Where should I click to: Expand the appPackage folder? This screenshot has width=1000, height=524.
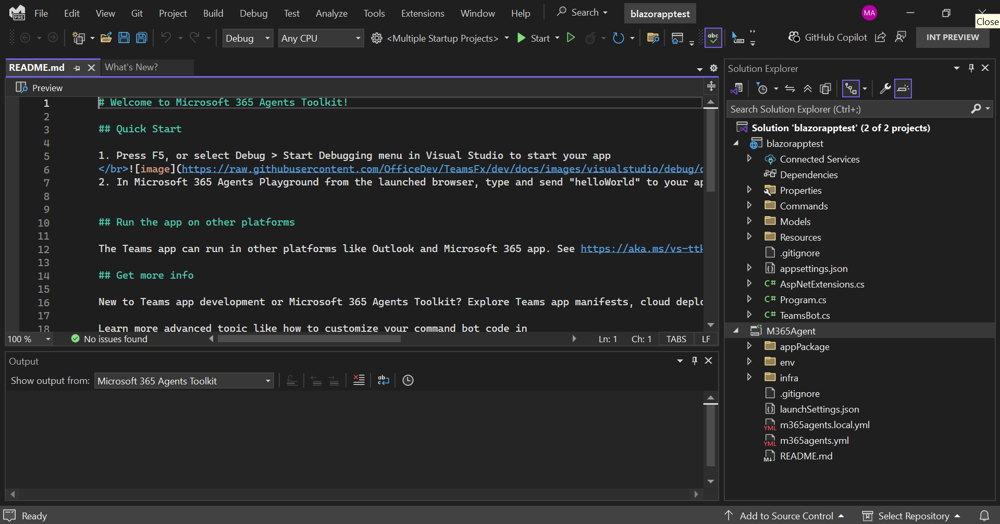(749, 347)
